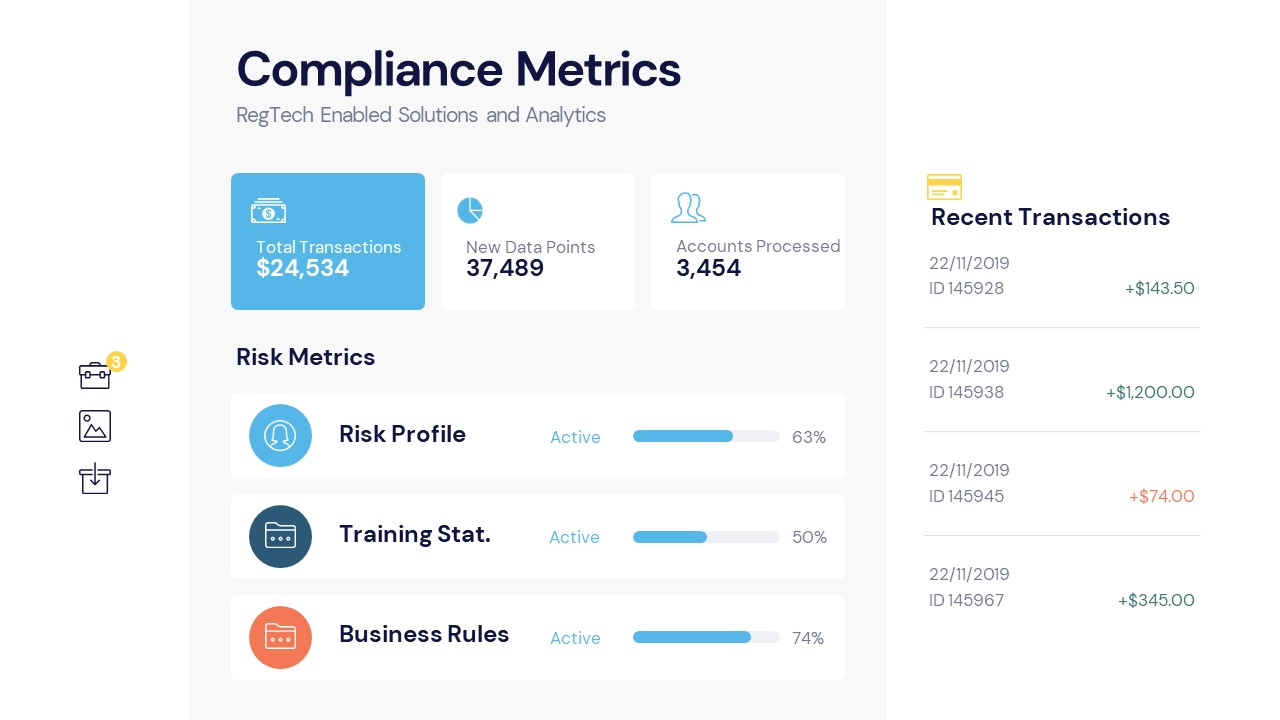Image resolution: width=1280 pixels, height=720 pixels.
Task: Click the yellow notification badge showing 3
Action: 116,361
